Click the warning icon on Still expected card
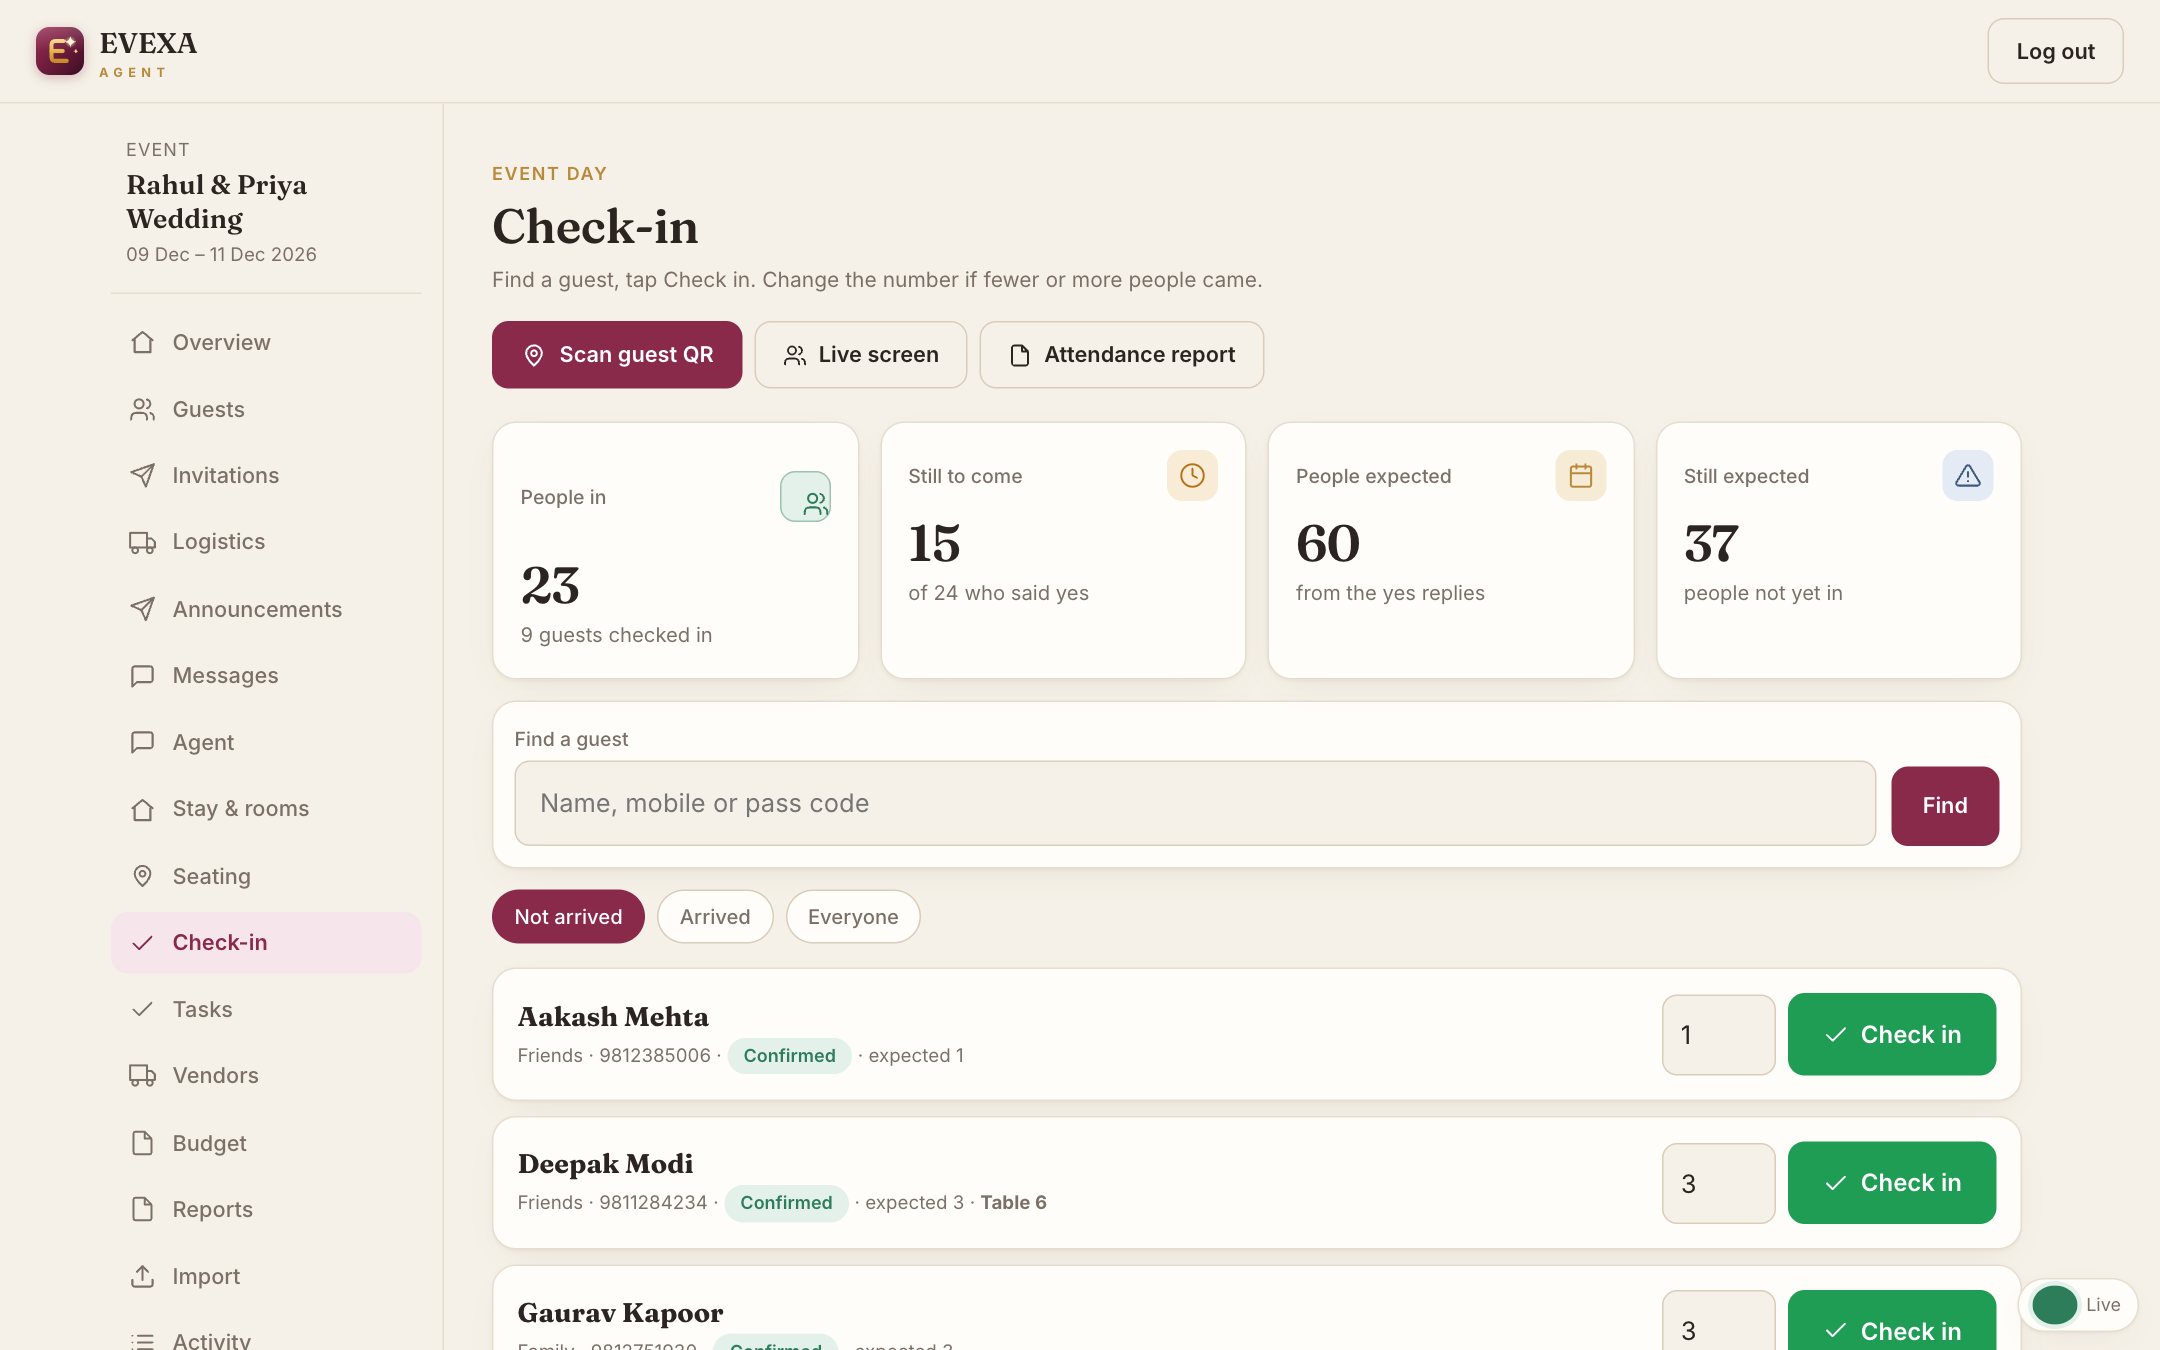This screenshot has height=1350, width=2160. point(1967,476)
